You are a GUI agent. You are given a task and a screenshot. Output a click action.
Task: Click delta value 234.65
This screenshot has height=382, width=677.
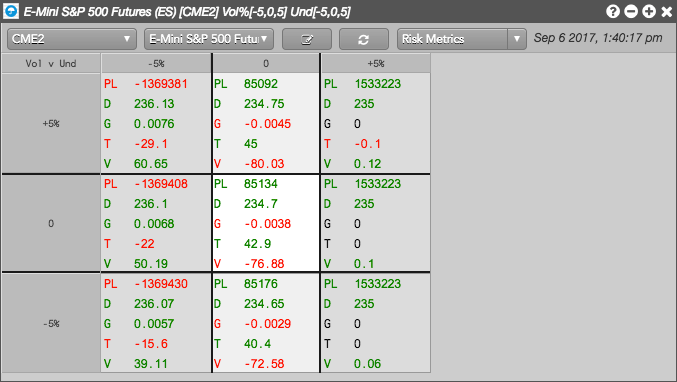[264, 303]
